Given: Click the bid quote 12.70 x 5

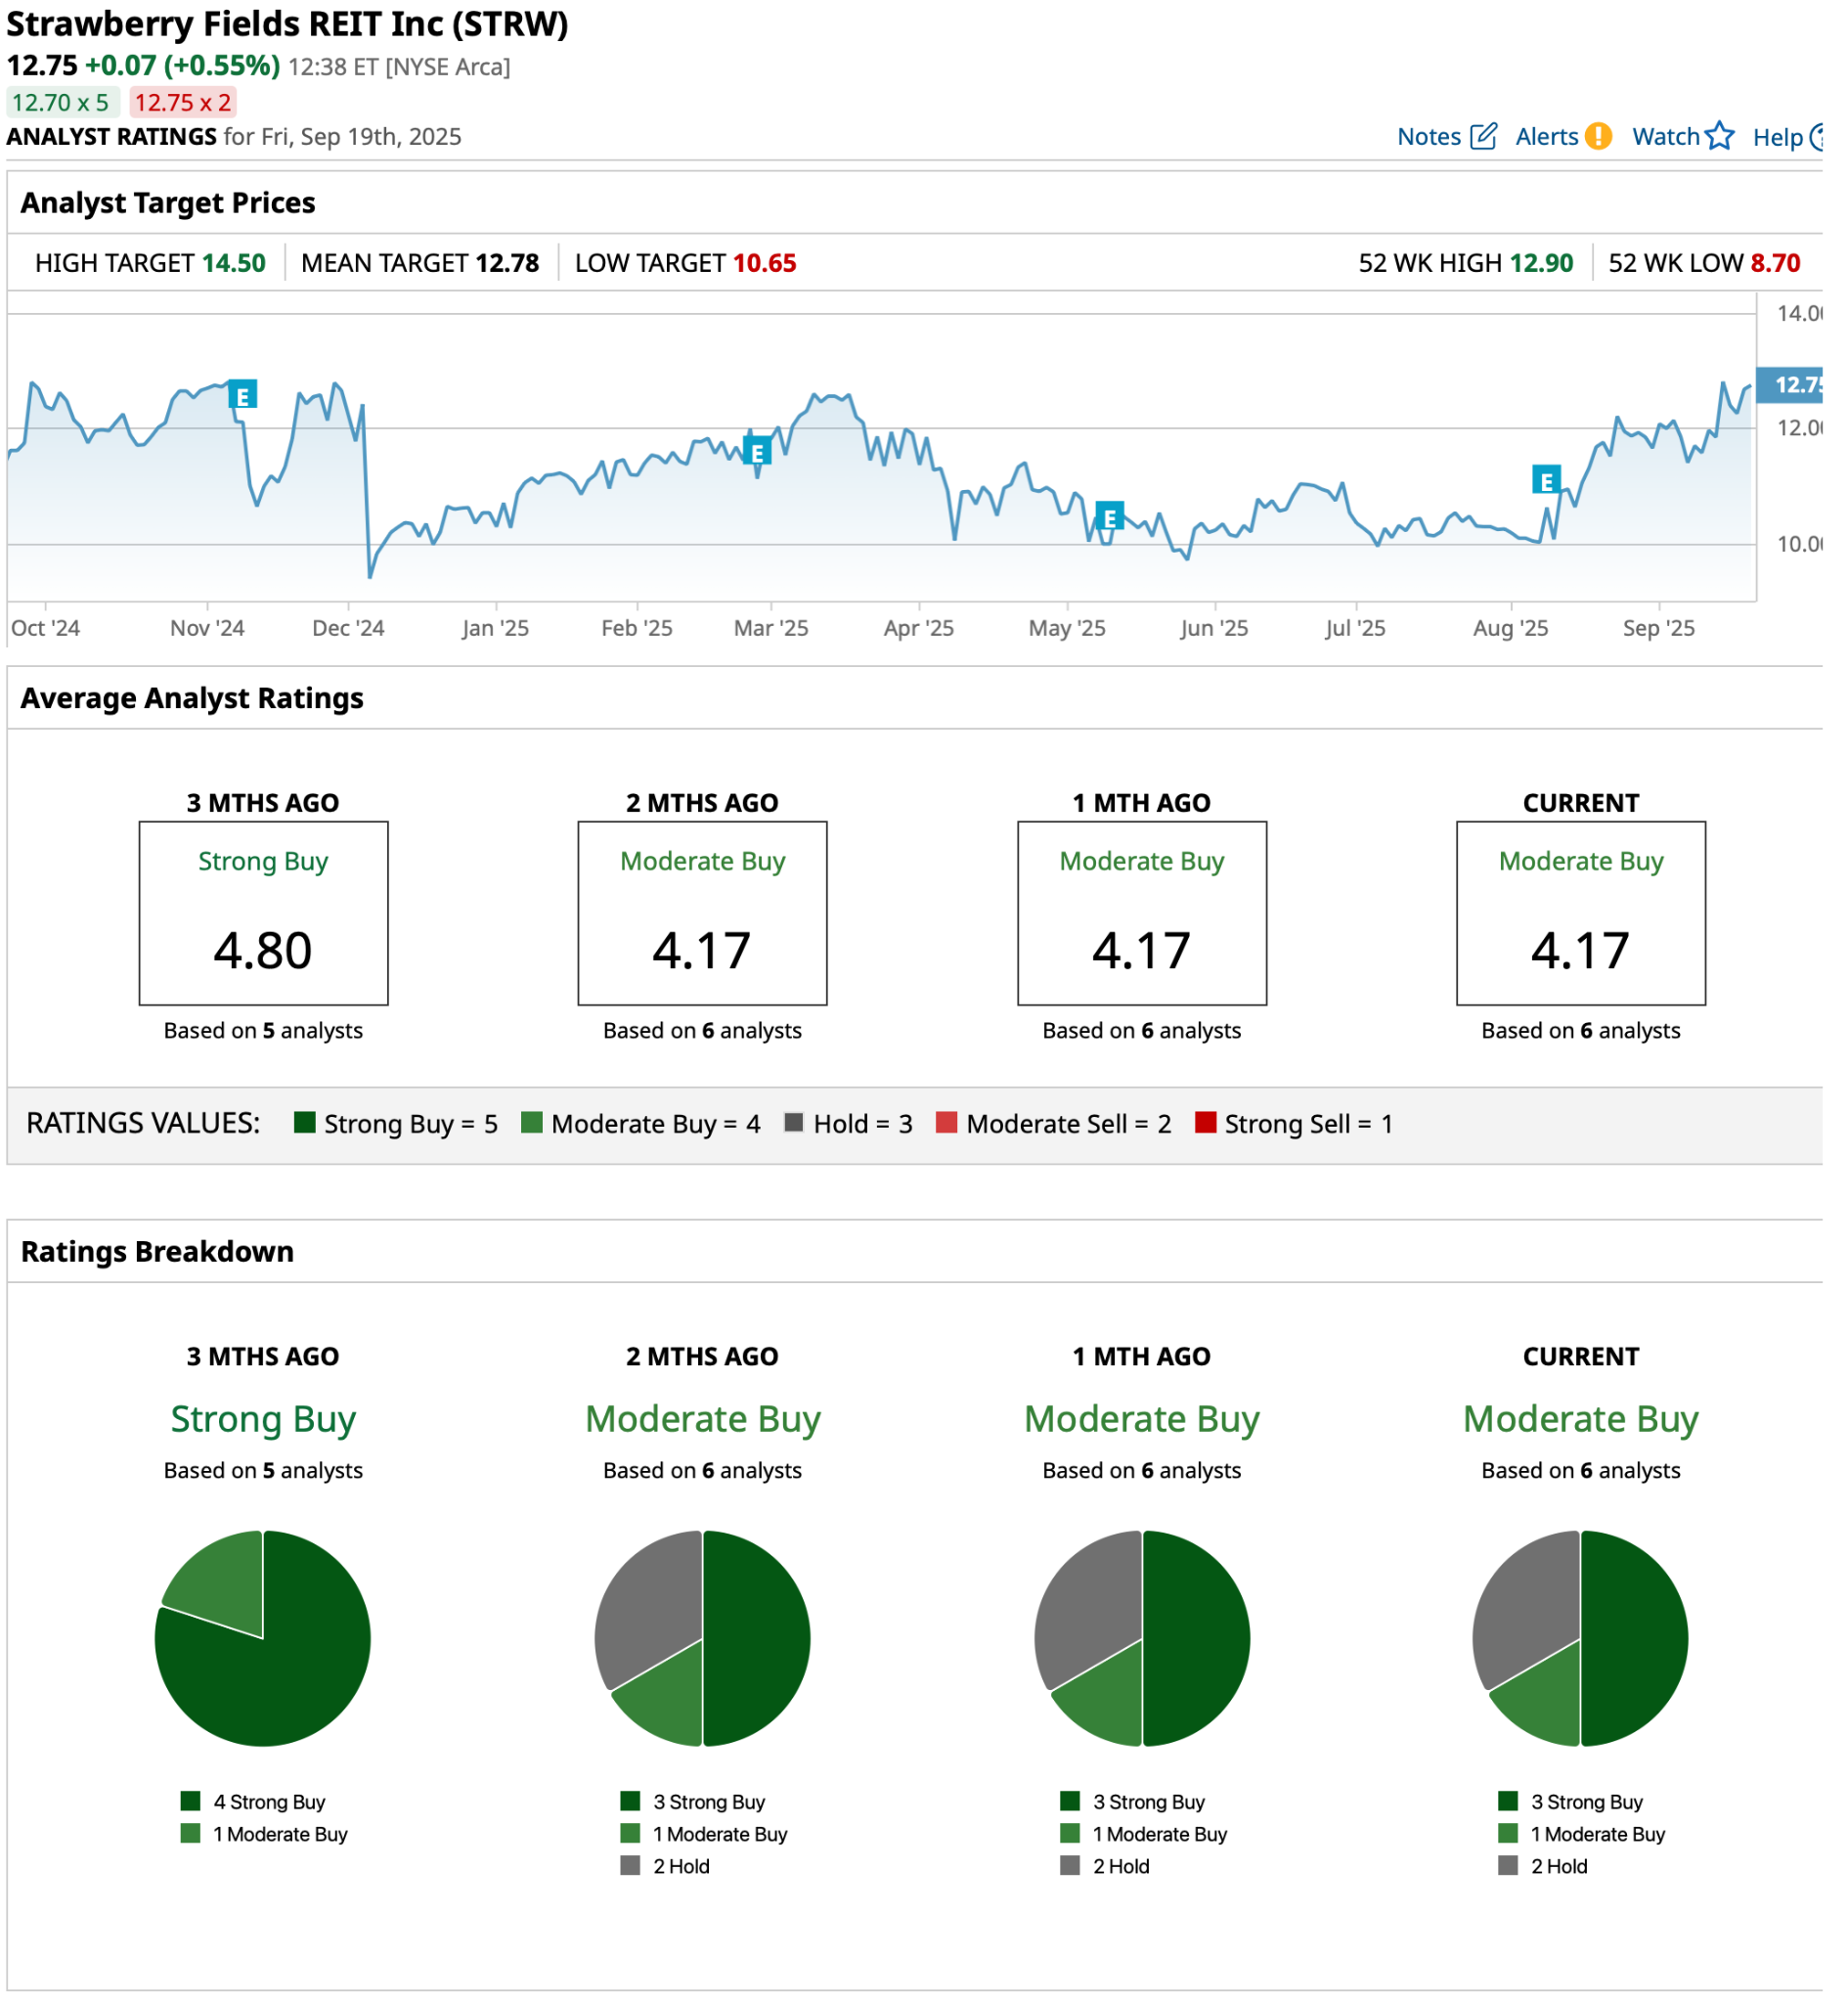Looking at the screenshot, I should coord(63,104).
